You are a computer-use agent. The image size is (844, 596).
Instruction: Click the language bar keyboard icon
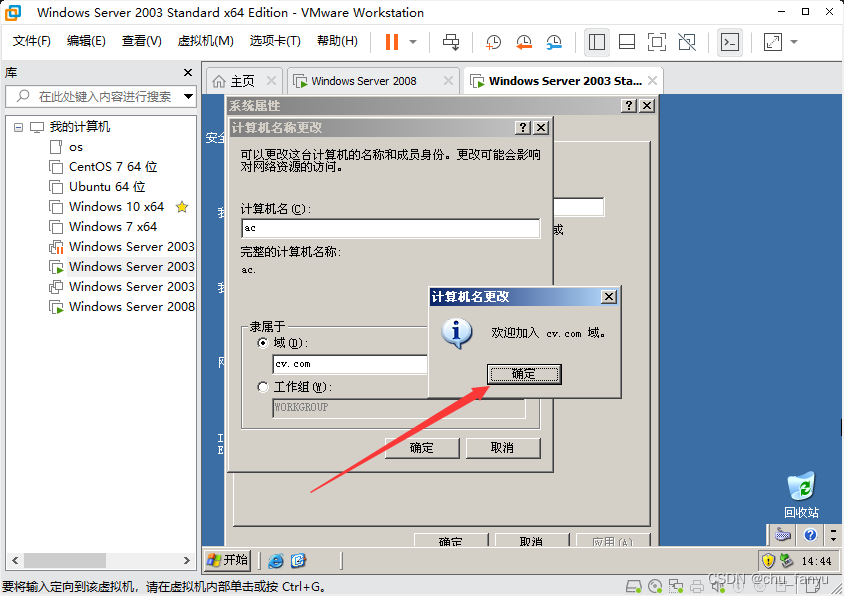coord(783,535)
